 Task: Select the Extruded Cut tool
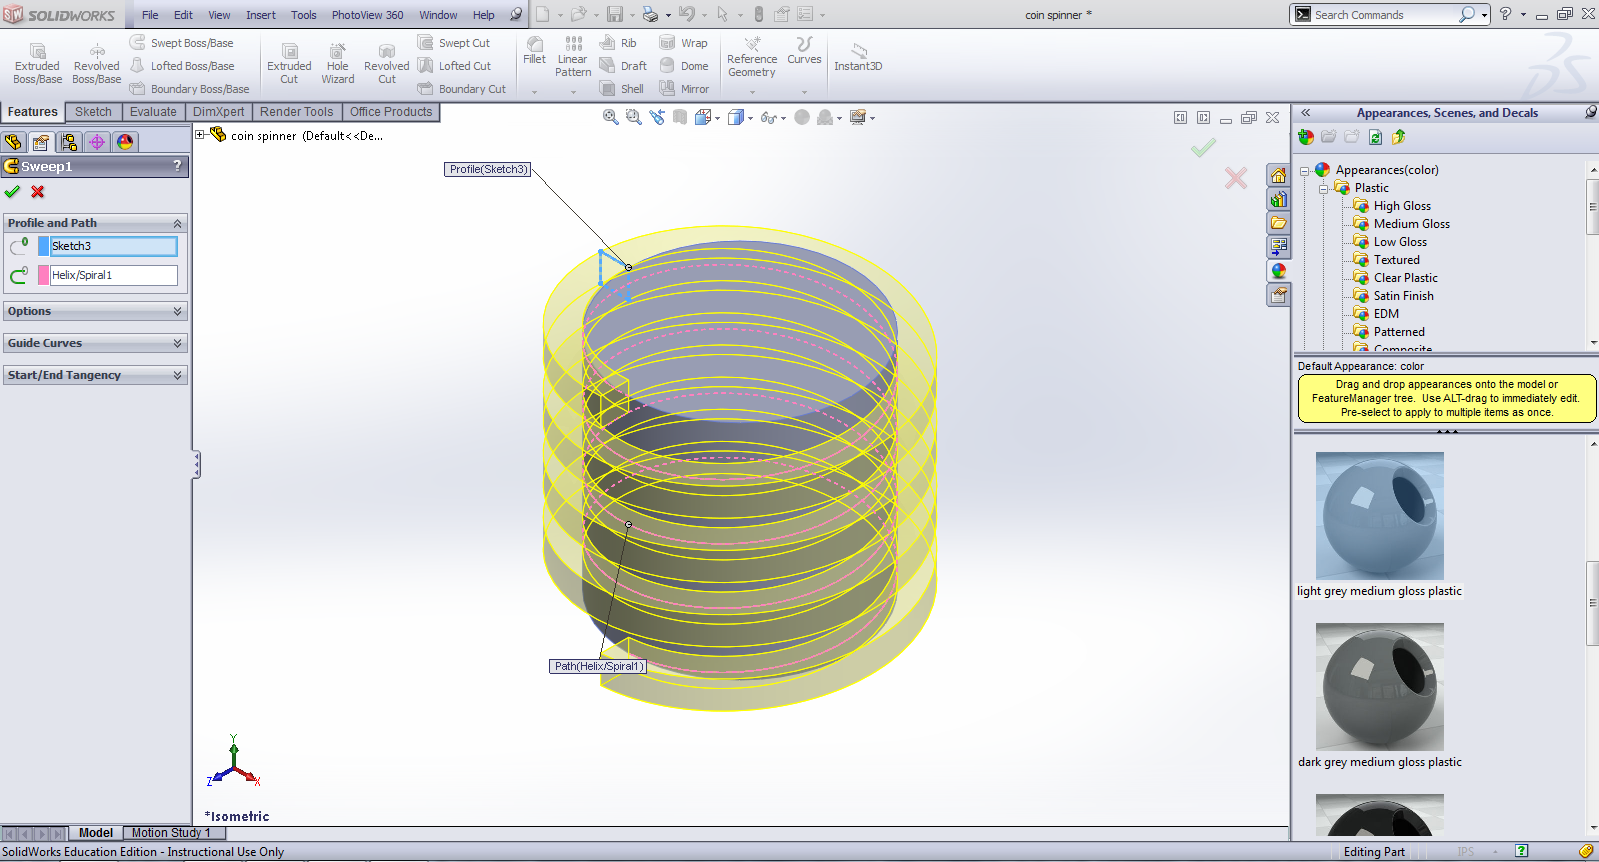pyautogui.click(x=289, y=63)
